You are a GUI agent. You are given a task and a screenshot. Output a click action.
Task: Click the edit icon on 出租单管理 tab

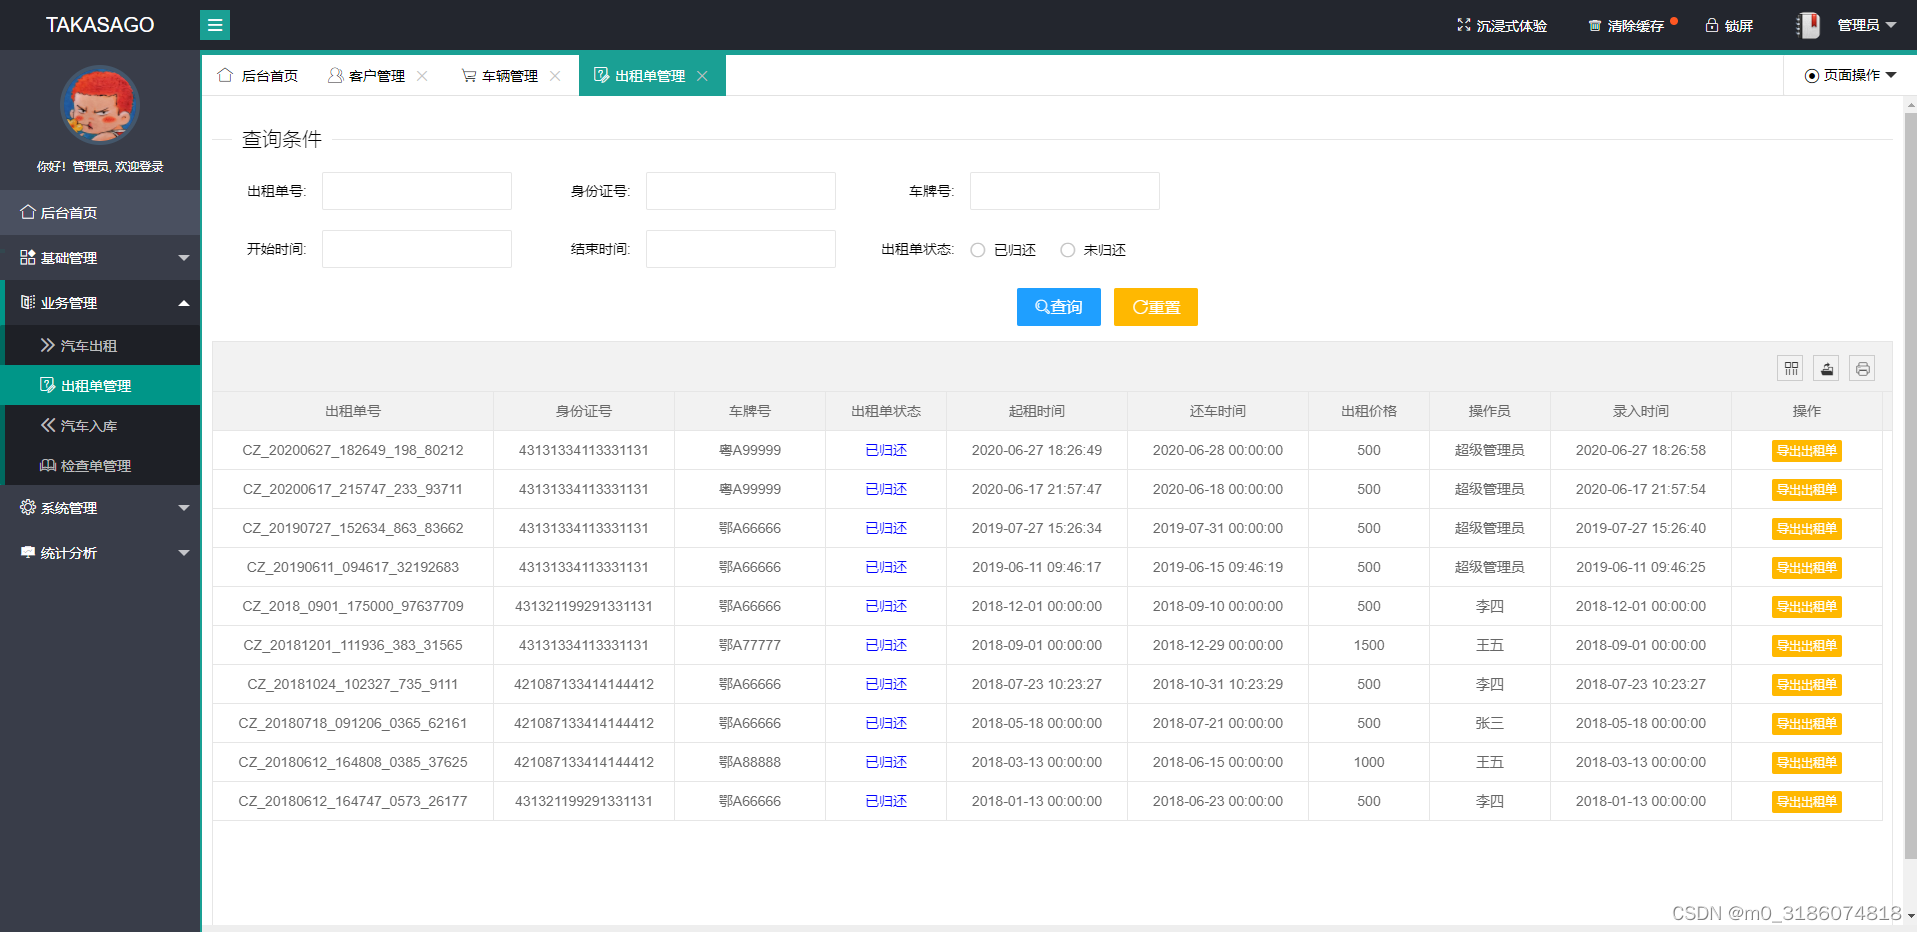pyautogui.click(x=601, y=75)
